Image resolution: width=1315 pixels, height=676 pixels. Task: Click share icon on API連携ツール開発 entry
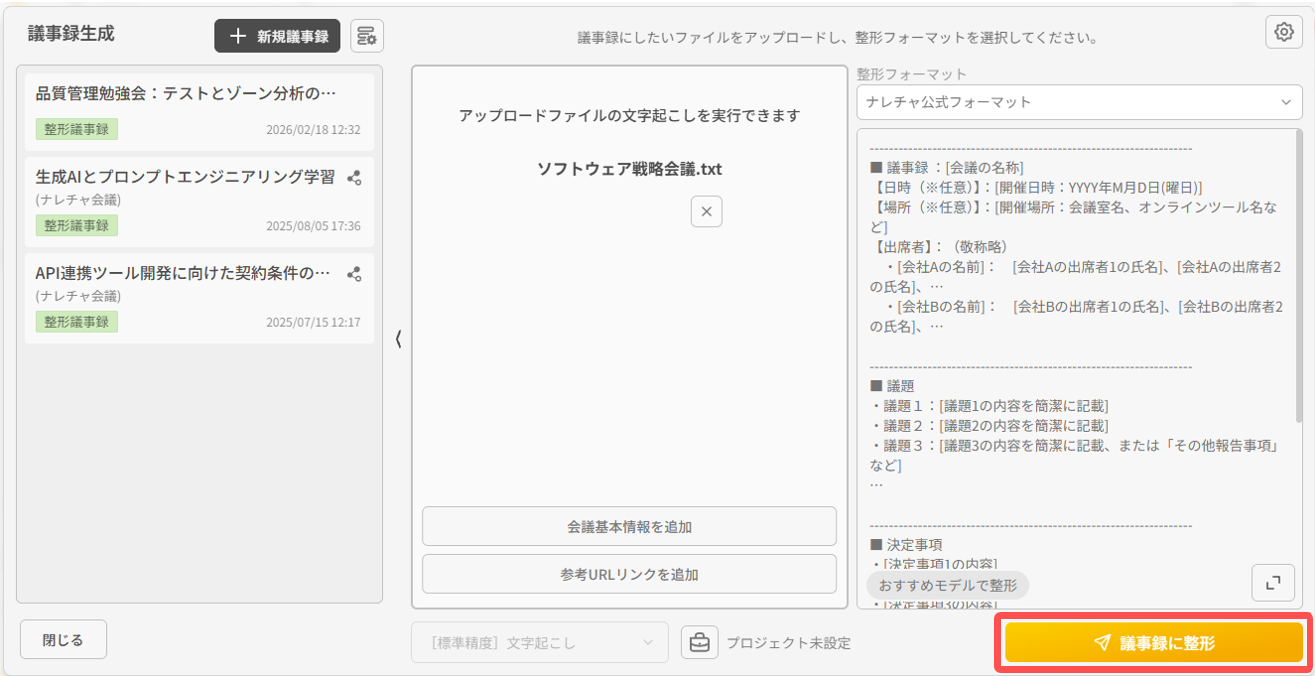354,274
